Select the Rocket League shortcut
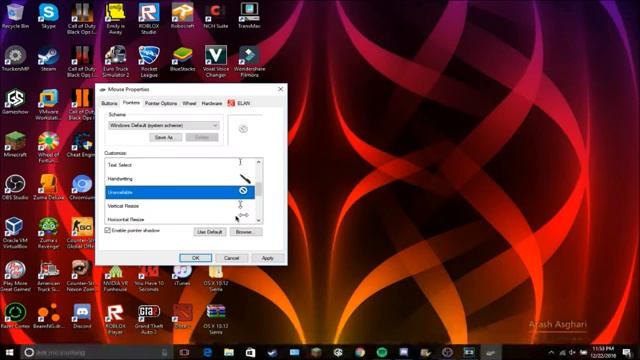The height and width of the screenshot is (360, 640). pos(149,61)
